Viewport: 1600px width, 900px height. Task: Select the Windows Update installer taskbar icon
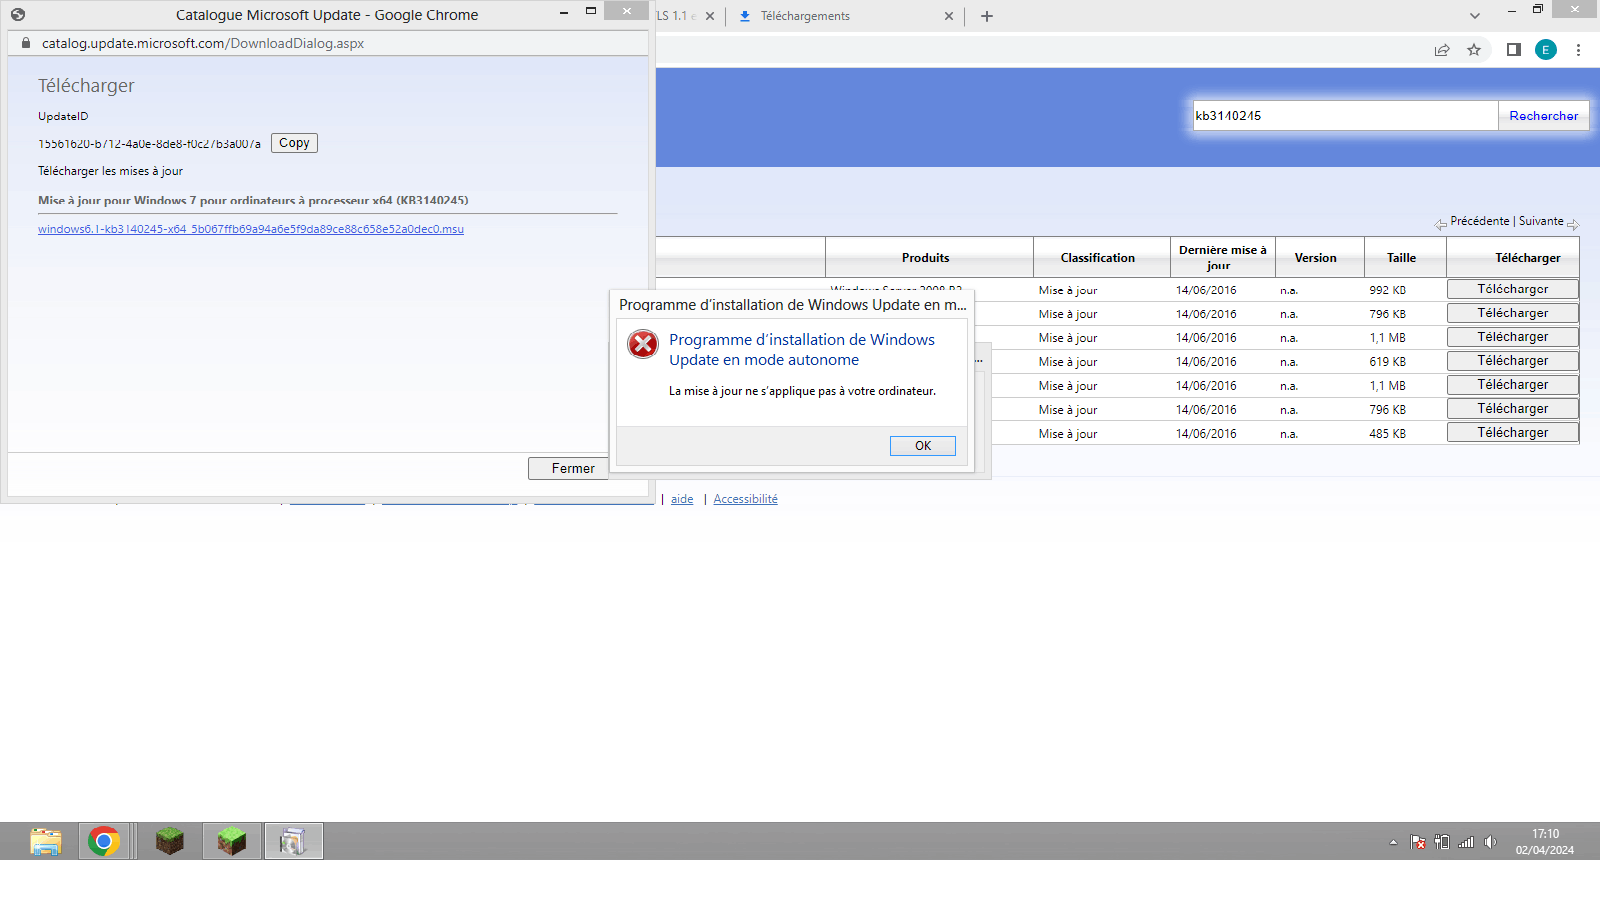pyautogui.click(x=293, y=842)
